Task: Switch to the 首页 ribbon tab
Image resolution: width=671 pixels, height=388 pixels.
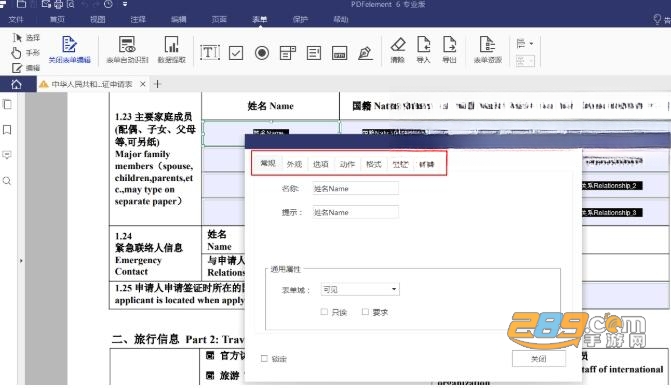Action: (57, 20)
